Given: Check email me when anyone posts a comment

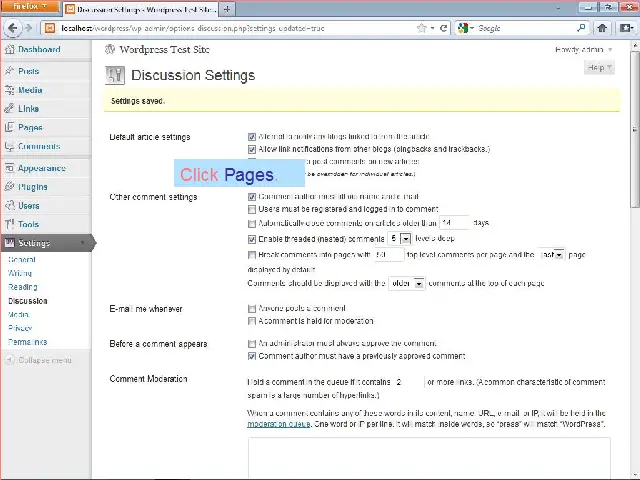Looking at the screenshot, I should (x=252, y=309).
